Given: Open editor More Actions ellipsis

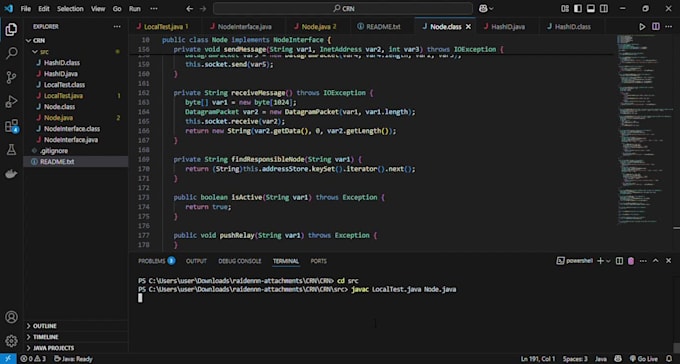Looking at the screenshot, I should (x=669, y=26).
